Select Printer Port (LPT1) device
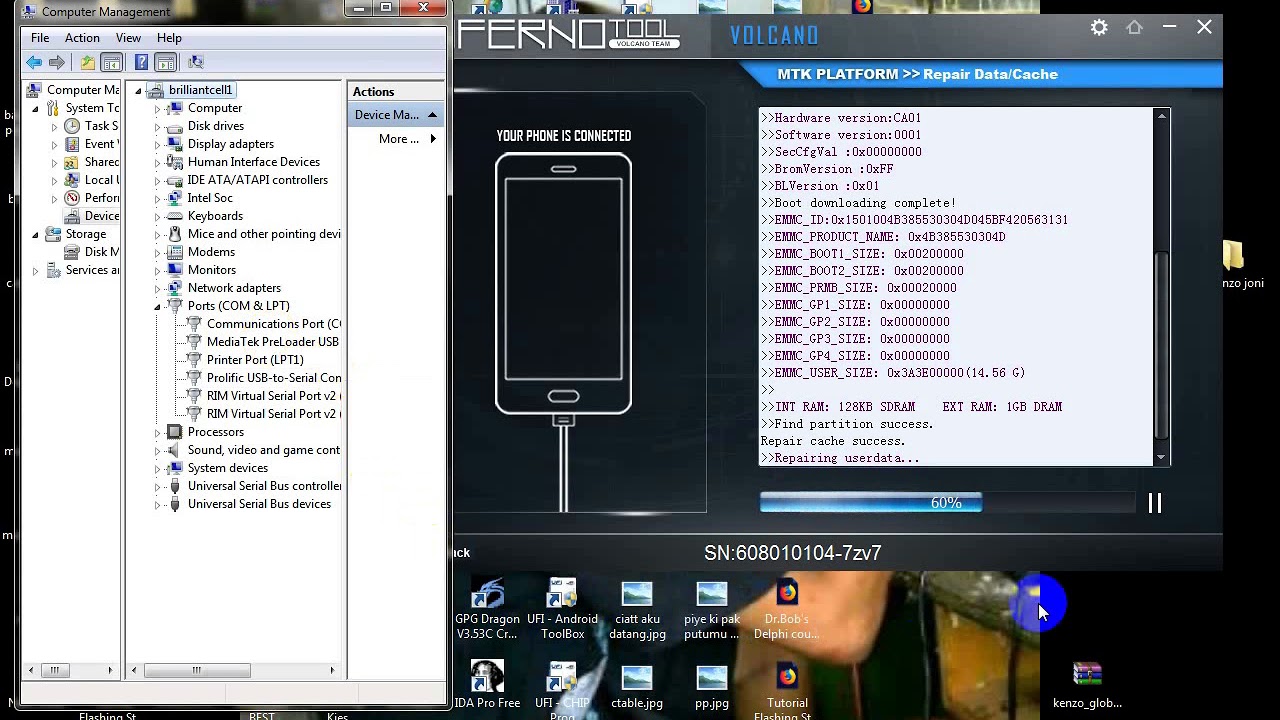Image resolution: width=1280 pixels, height=720 pixels. (245, 360)
